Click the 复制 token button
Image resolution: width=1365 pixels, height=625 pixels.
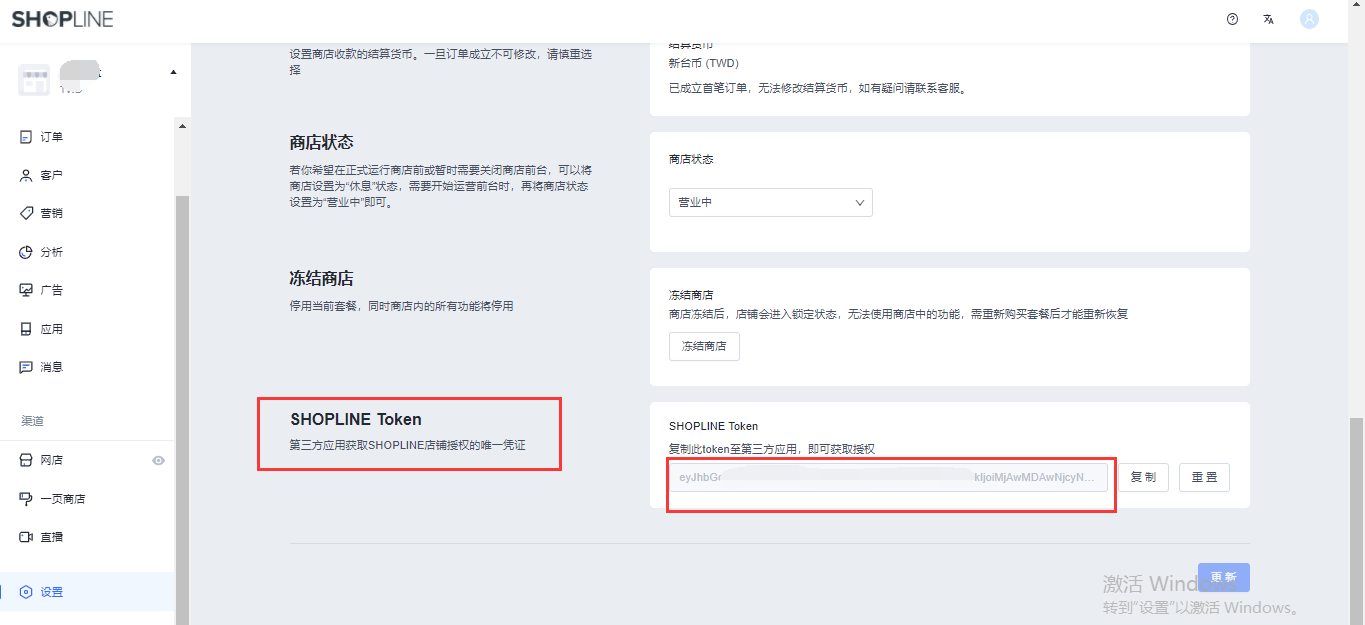1143,477
